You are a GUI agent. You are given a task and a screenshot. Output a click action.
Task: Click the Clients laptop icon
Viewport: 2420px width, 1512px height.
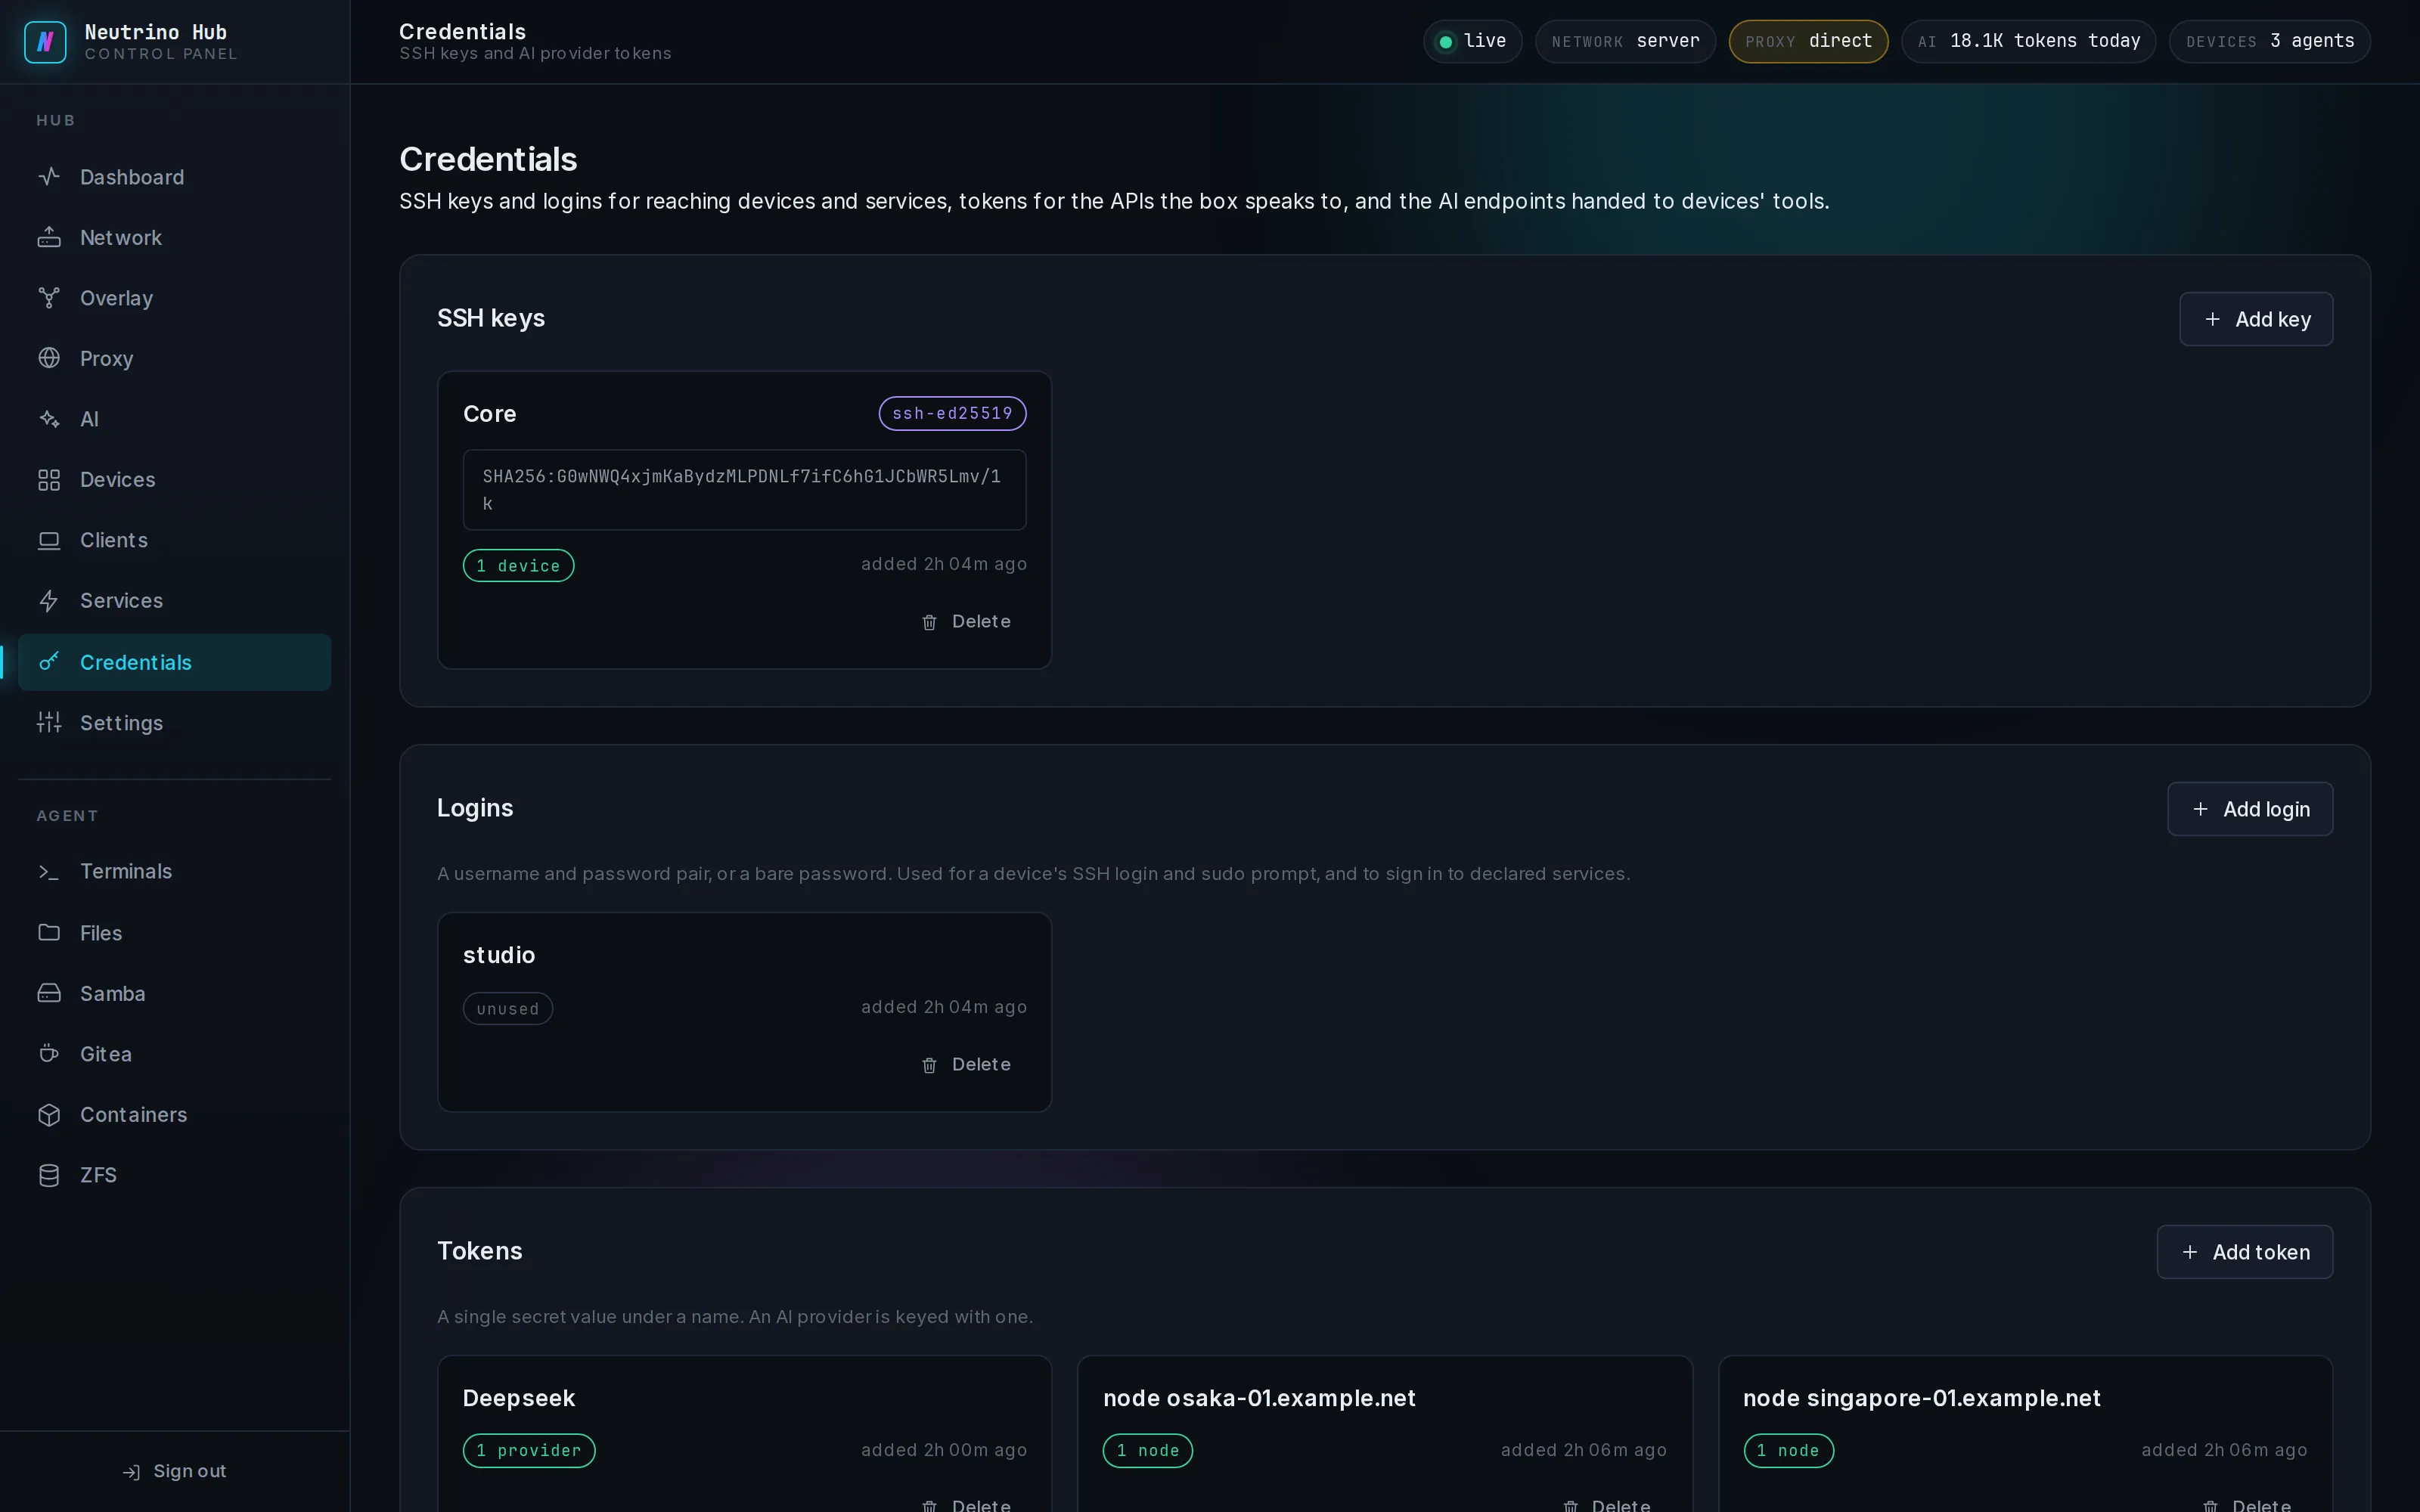[x=49, y=540]
